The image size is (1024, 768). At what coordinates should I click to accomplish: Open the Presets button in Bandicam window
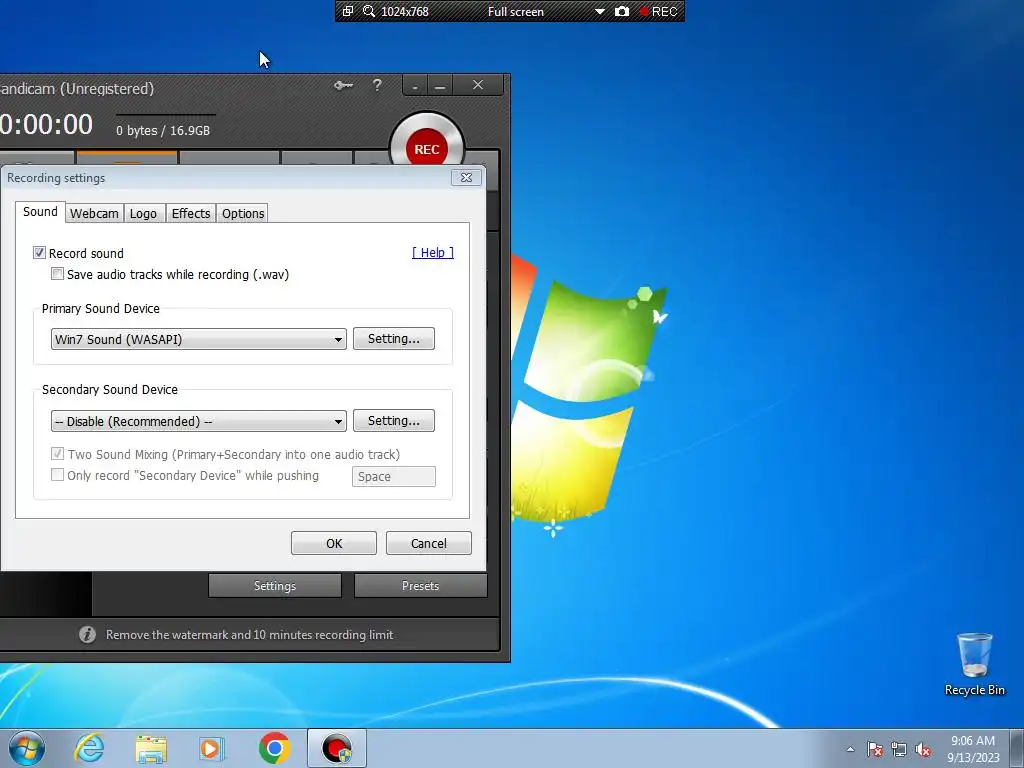tap(421, 586)
